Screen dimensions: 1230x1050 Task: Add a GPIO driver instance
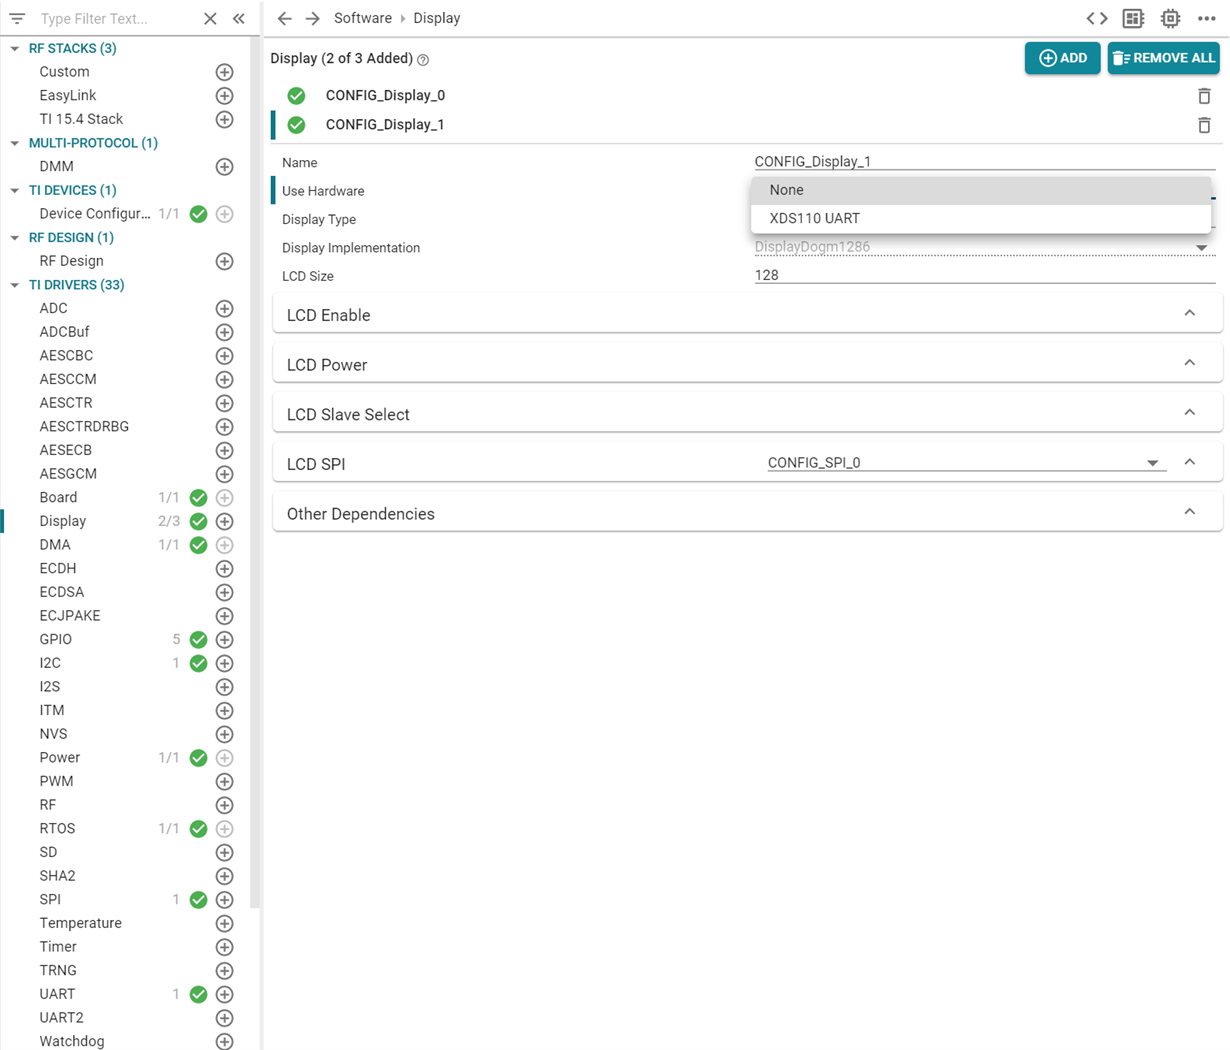click(x=224, y=640)
